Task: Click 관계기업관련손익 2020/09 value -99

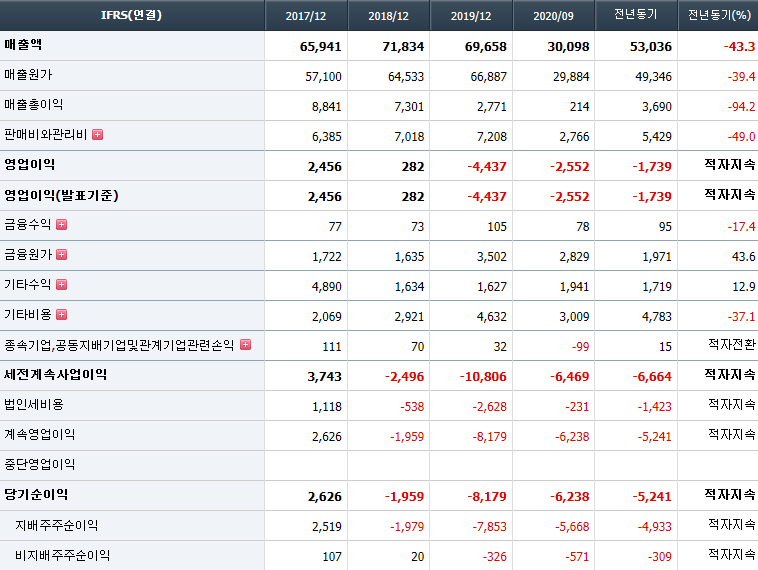Action: pos(580,347)
